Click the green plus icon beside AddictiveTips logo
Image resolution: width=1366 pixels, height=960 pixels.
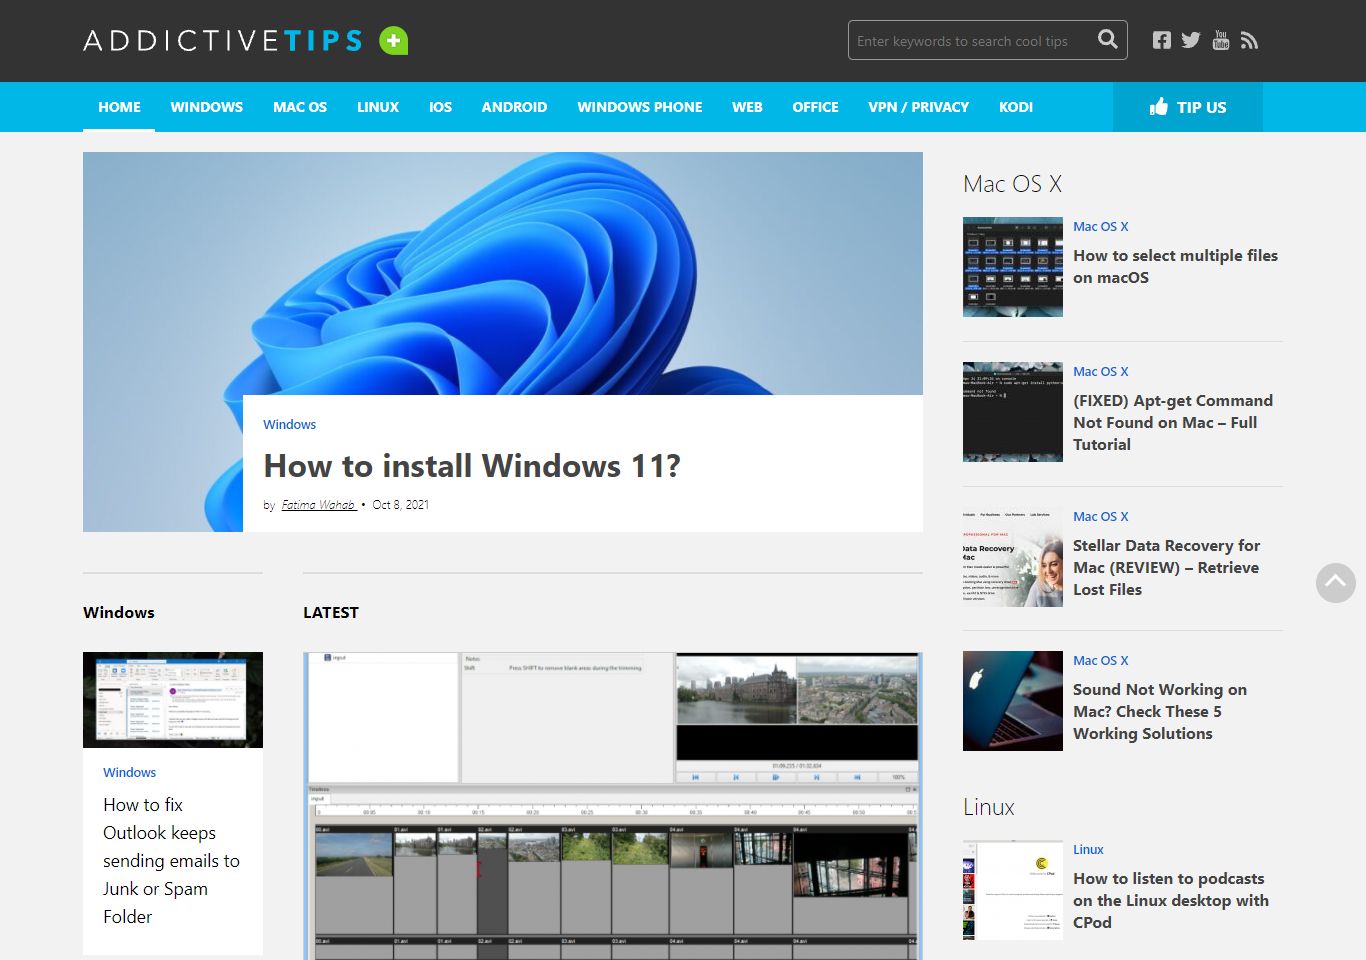[x=393, y=41]
